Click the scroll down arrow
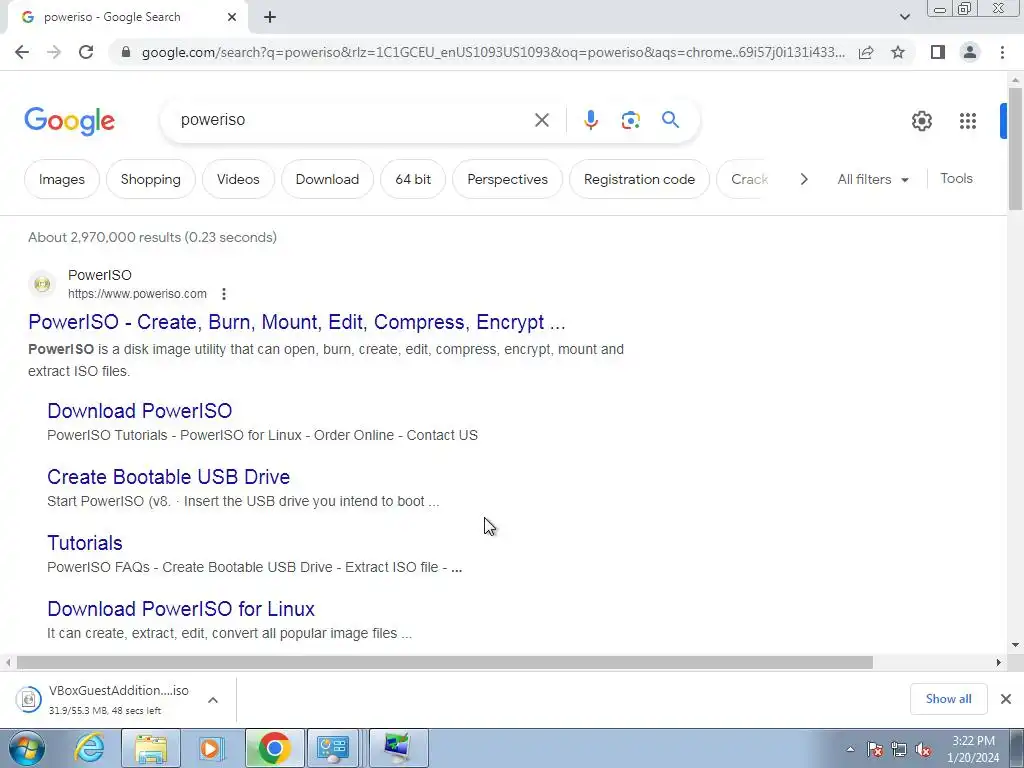The height and width of the screenshot is (768, 1024). pos(1015,645)
